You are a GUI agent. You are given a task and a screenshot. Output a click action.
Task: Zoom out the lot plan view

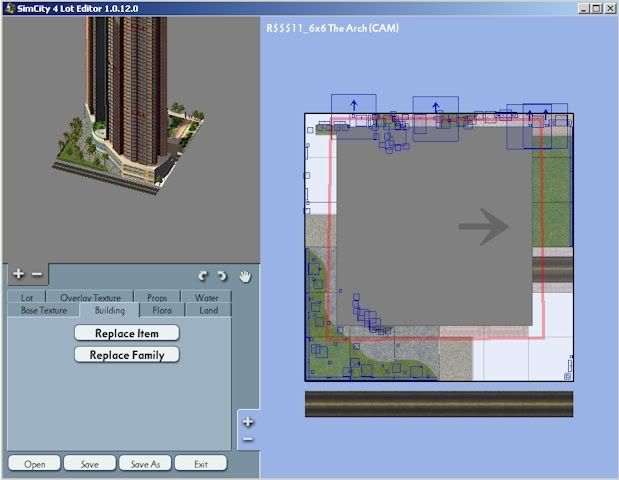(x=248, y=439)
